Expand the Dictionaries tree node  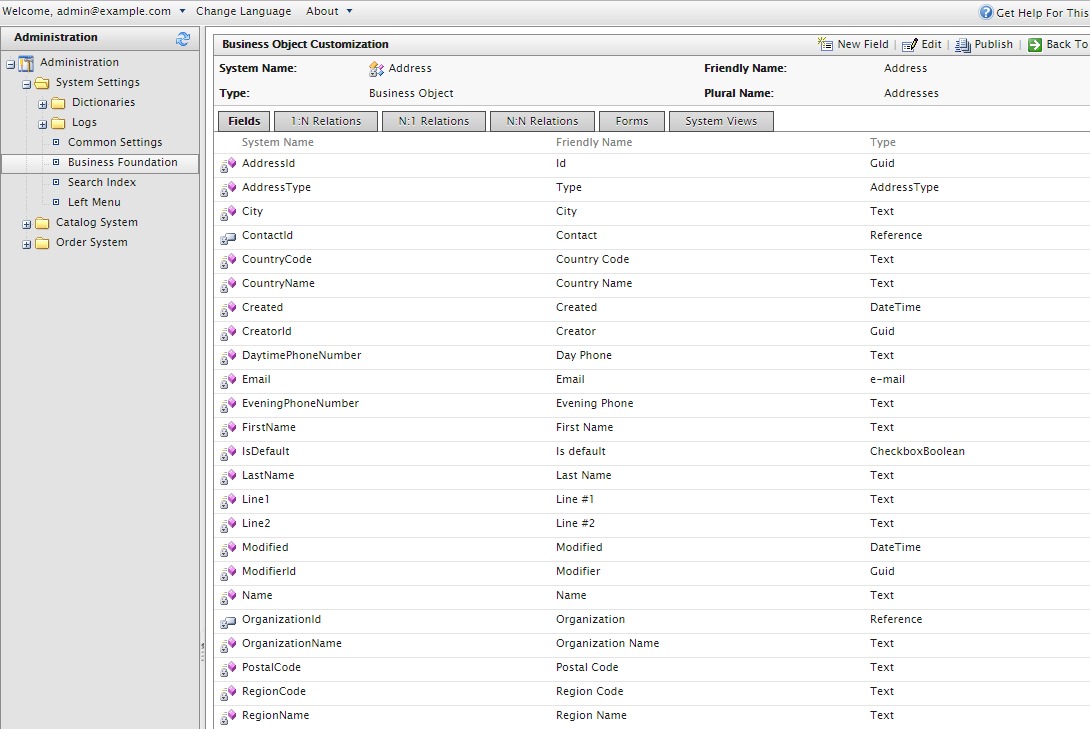pos(43,103)
